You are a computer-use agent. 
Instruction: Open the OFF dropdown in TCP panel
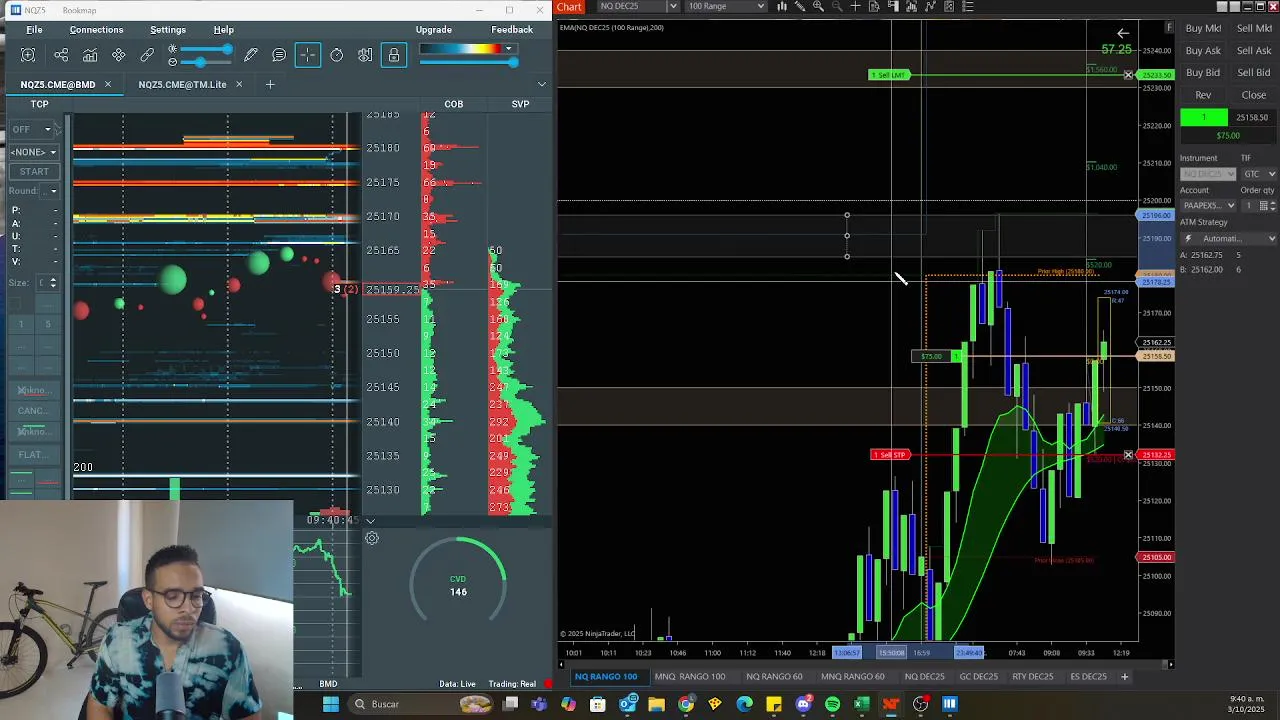click(32, 129)
